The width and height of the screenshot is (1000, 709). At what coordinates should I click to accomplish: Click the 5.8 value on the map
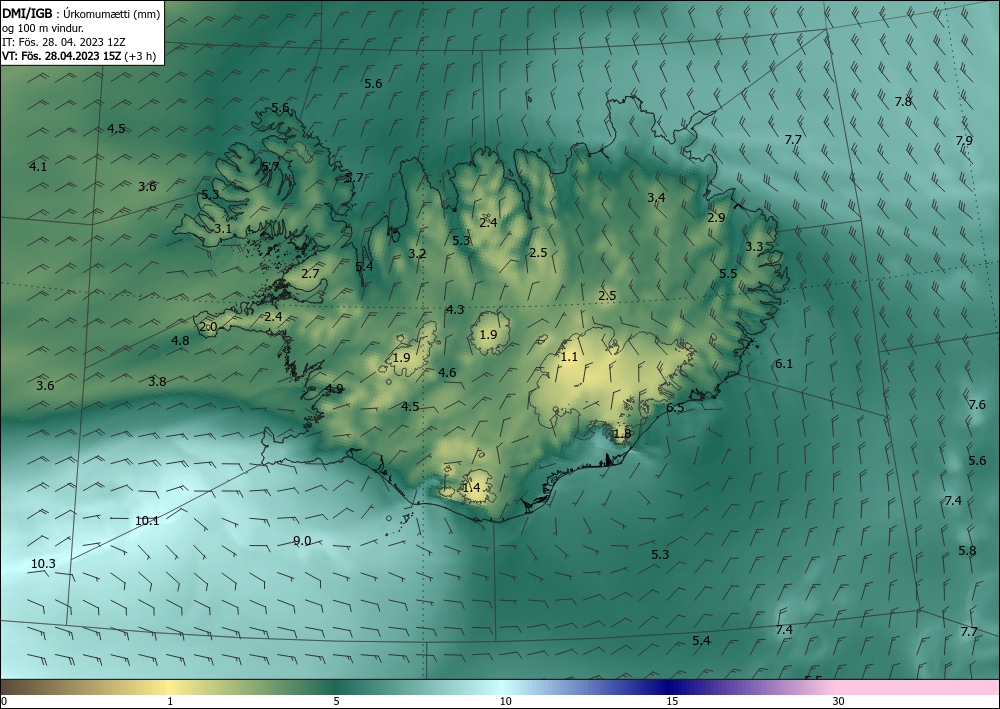(967, 550)
